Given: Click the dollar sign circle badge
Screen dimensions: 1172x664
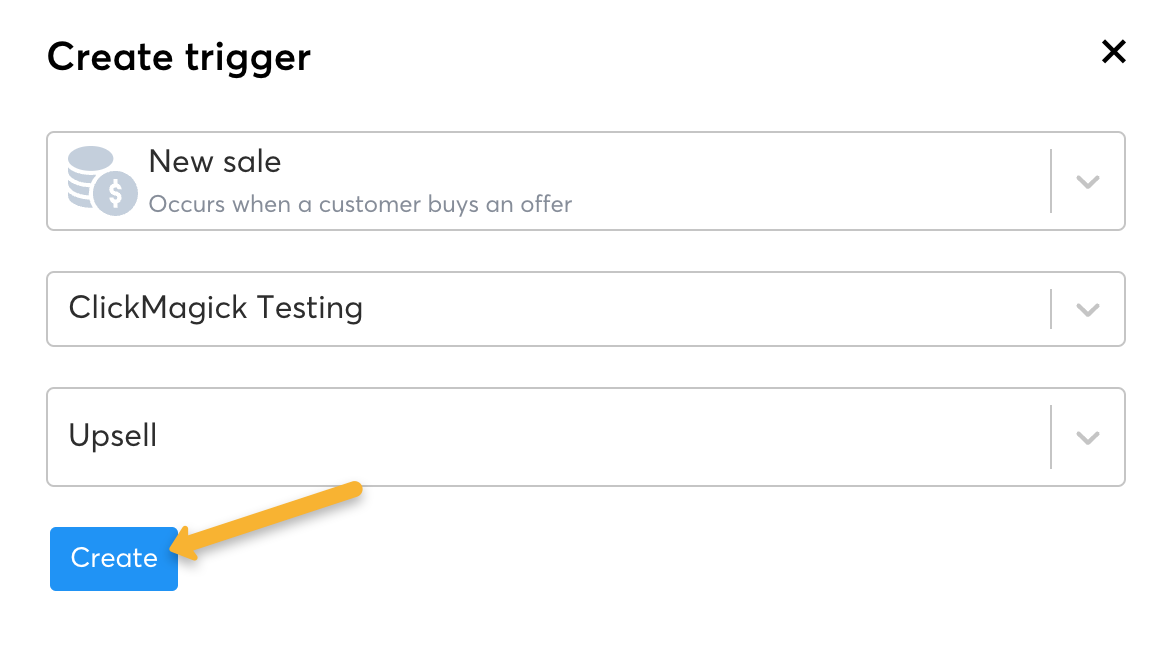Looking at the screenshot, I should [x=114, y=192].
